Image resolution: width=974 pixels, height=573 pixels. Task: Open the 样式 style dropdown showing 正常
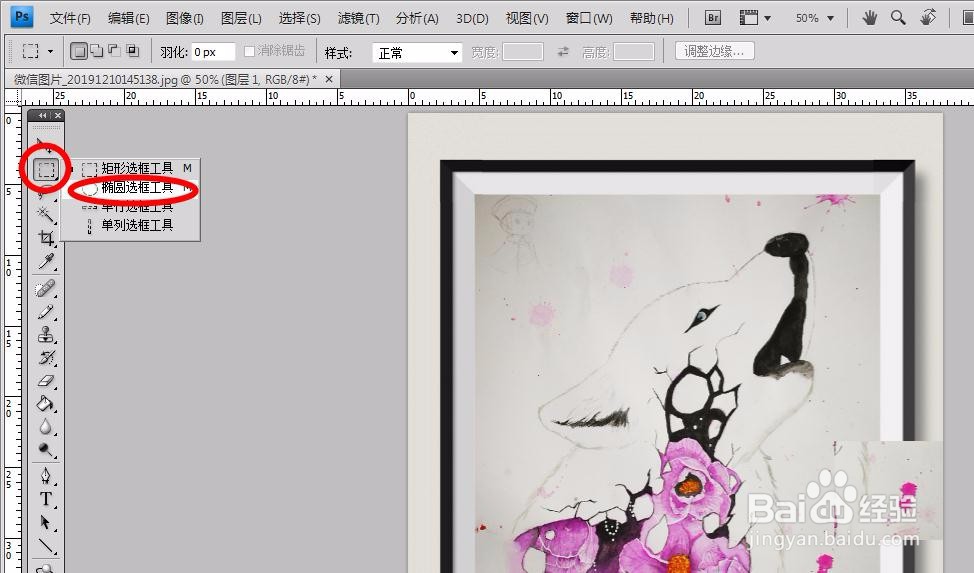coord(417,53)
